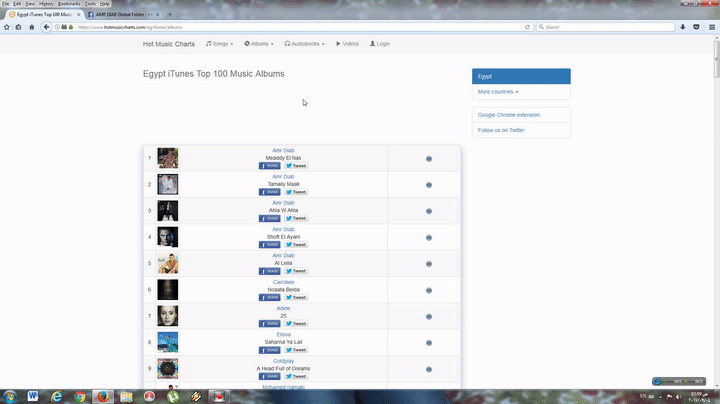
Task: Reload the page with the refresh icon
Action: point(527,27)
